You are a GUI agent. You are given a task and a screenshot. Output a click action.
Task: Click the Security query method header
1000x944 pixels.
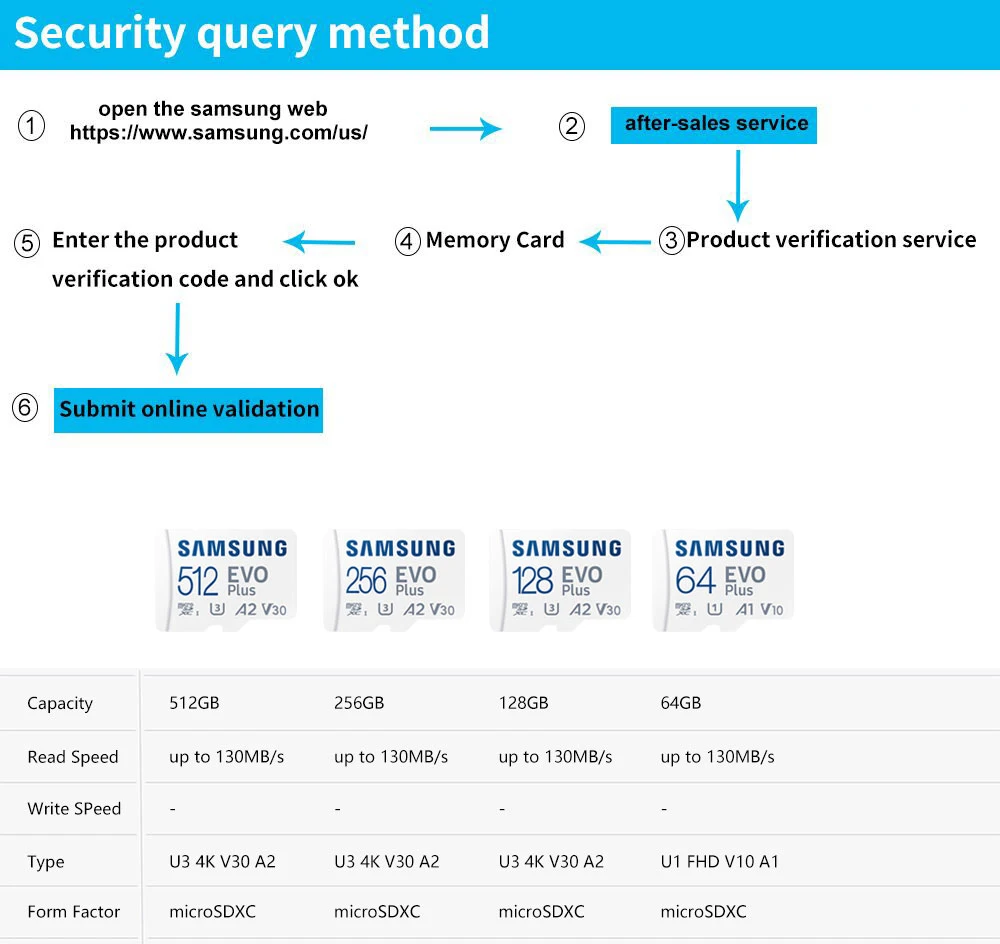252,33
